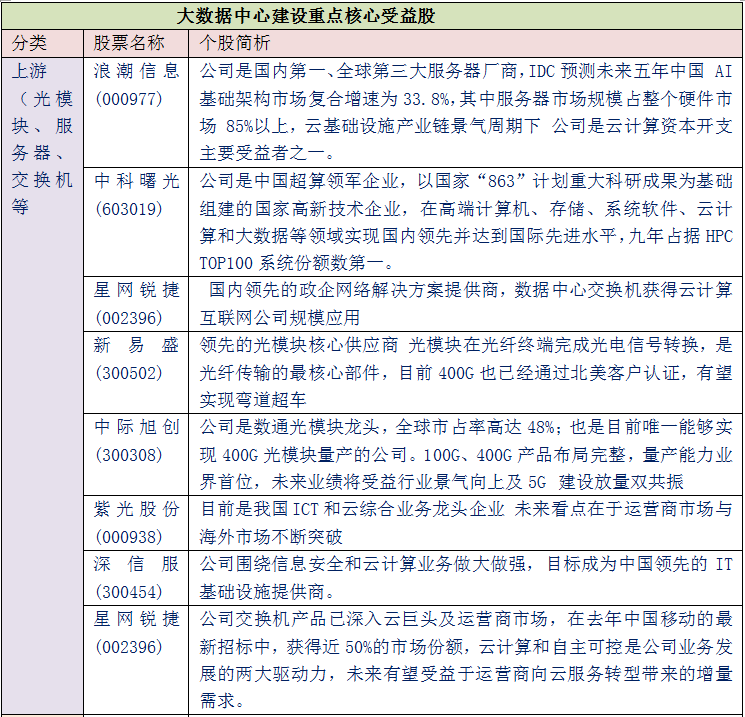The width and height of the screenshot is (745, 717).
Task: Select the stock name 中际旭创
Action: point(136,427)
